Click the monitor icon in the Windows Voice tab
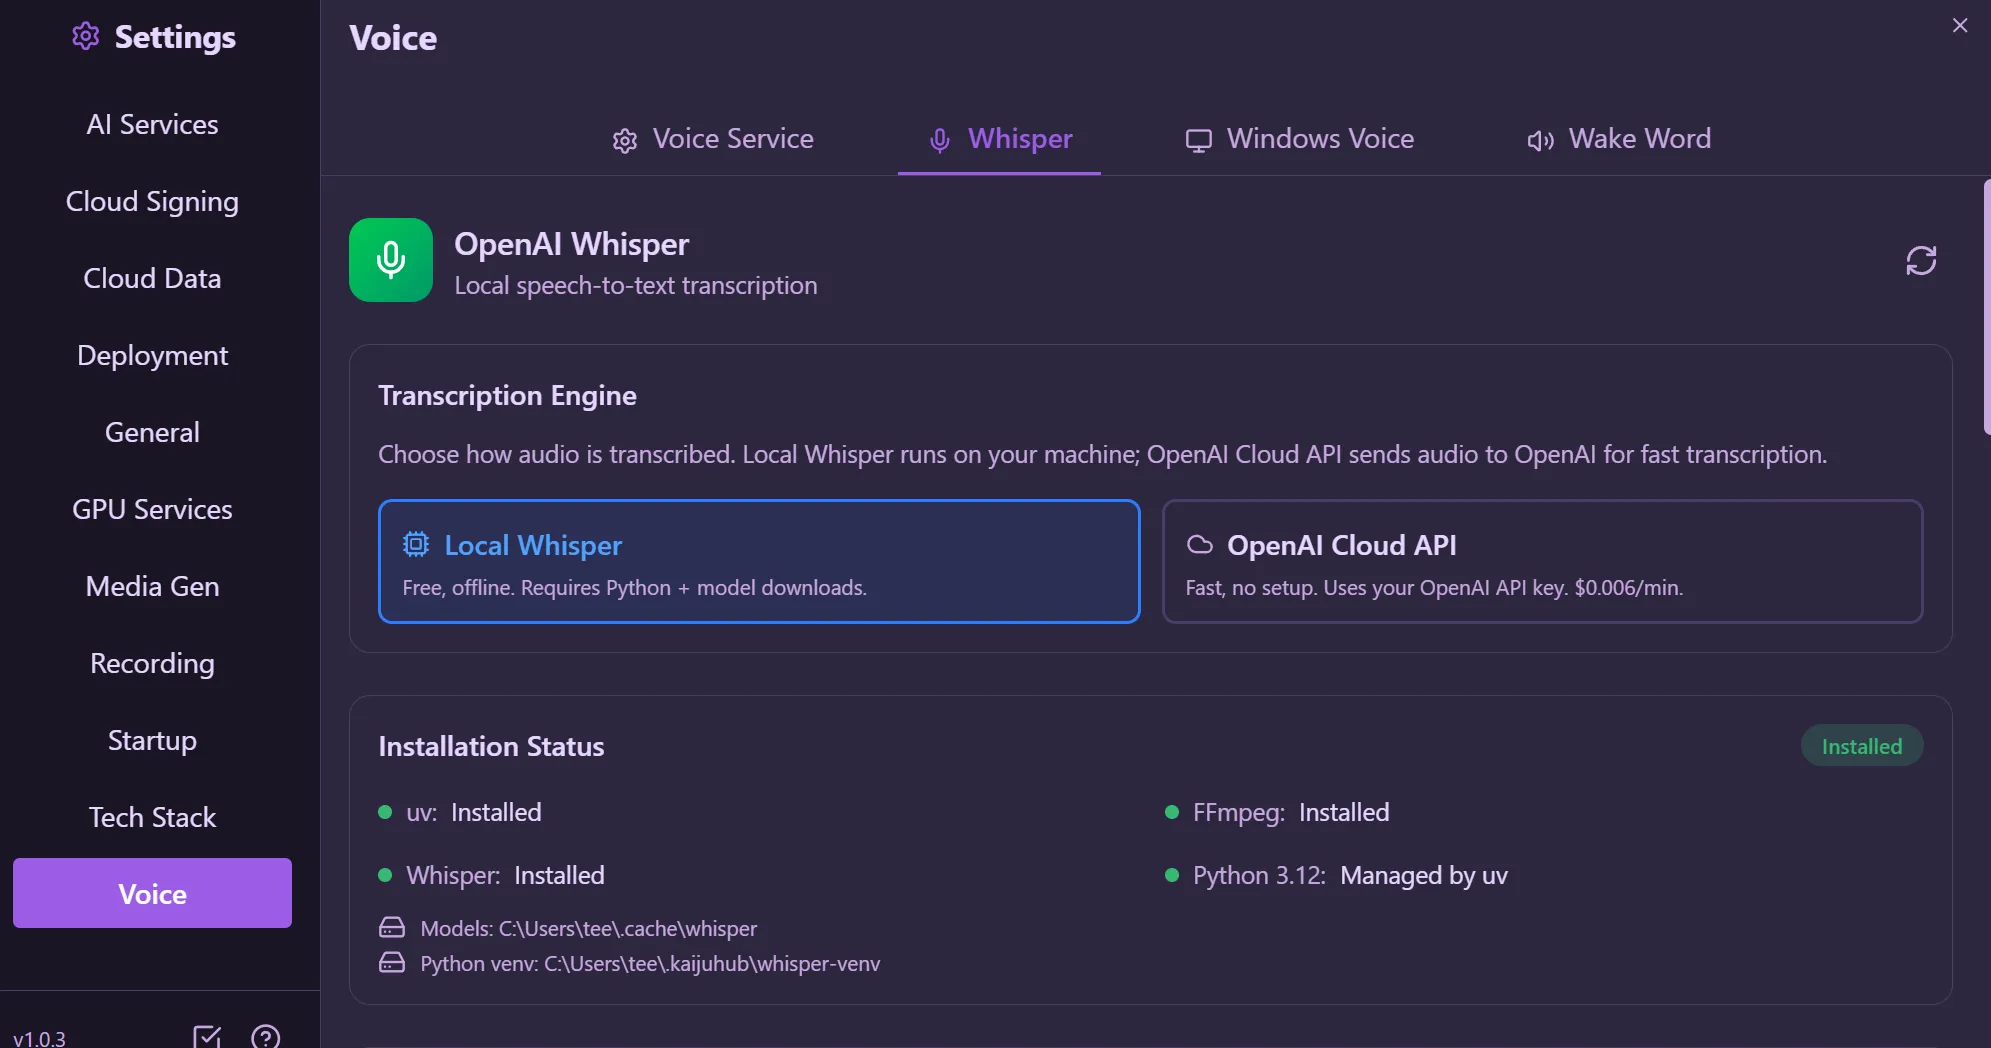1991x1048 pixels. [x=1198, y=141]
